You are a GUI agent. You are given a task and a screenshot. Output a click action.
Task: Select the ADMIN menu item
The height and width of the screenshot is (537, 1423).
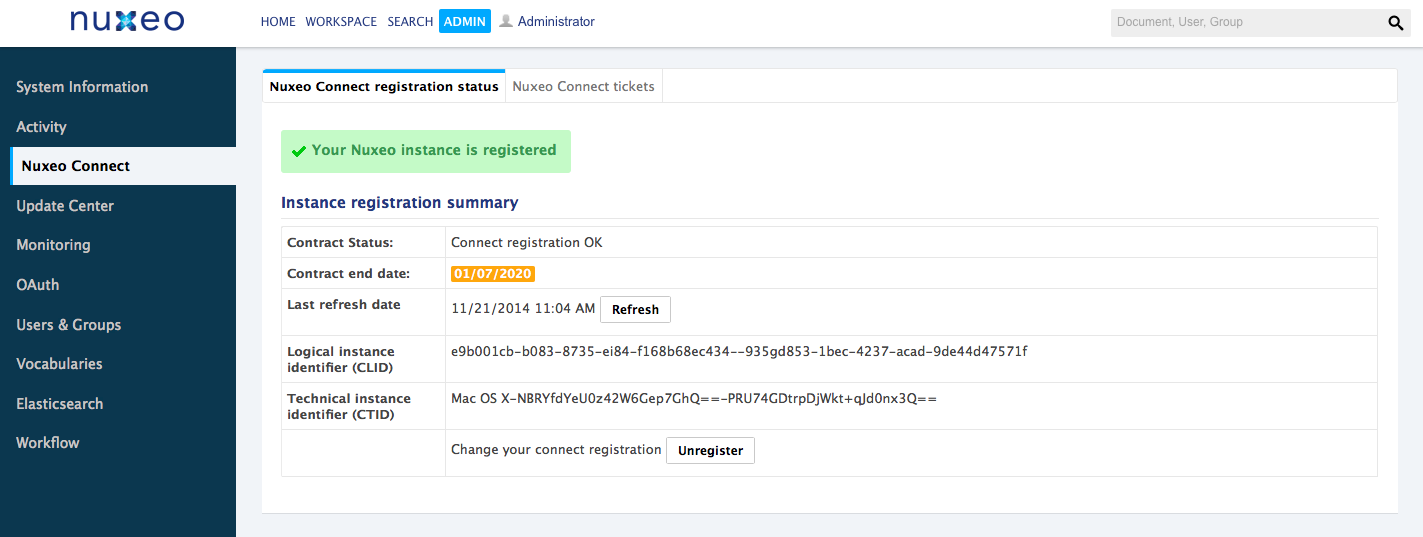pos(465,21)
